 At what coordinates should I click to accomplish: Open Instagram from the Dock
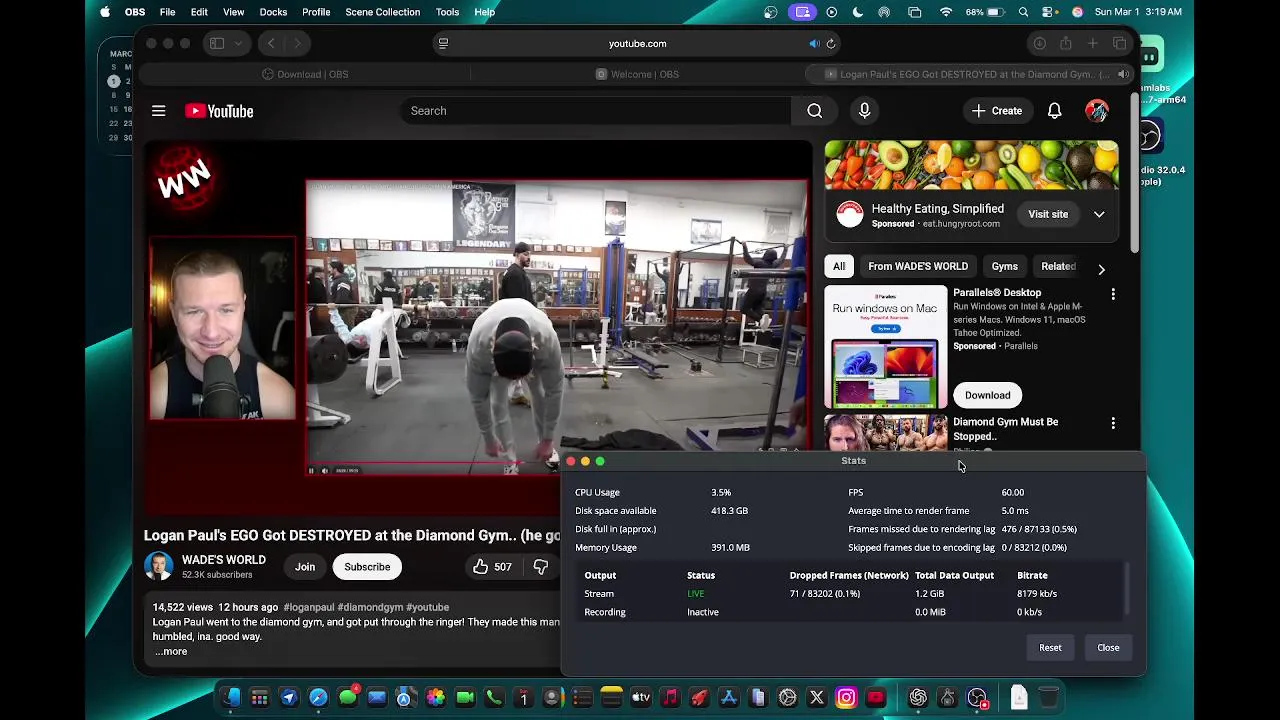(846, 697)
